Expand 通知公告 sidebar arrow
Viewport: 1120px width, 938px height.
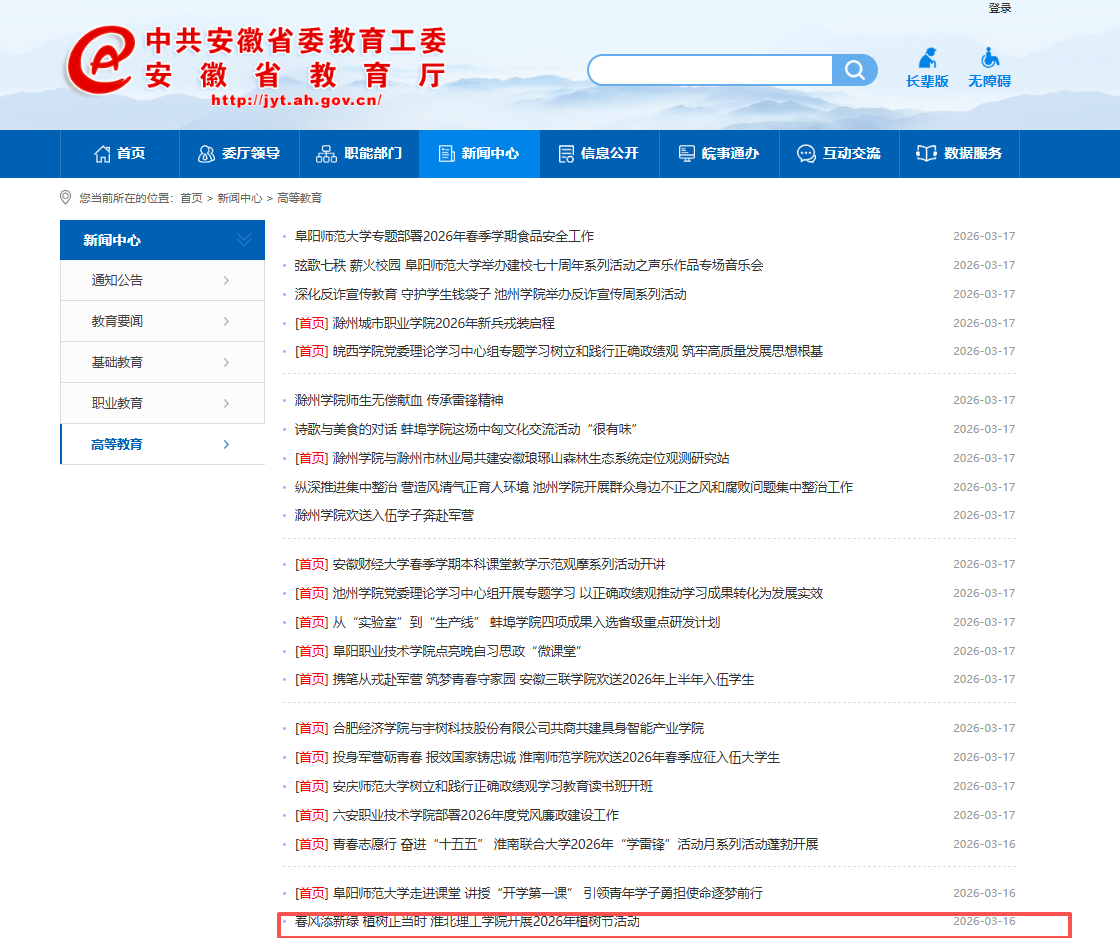(227, 281)
